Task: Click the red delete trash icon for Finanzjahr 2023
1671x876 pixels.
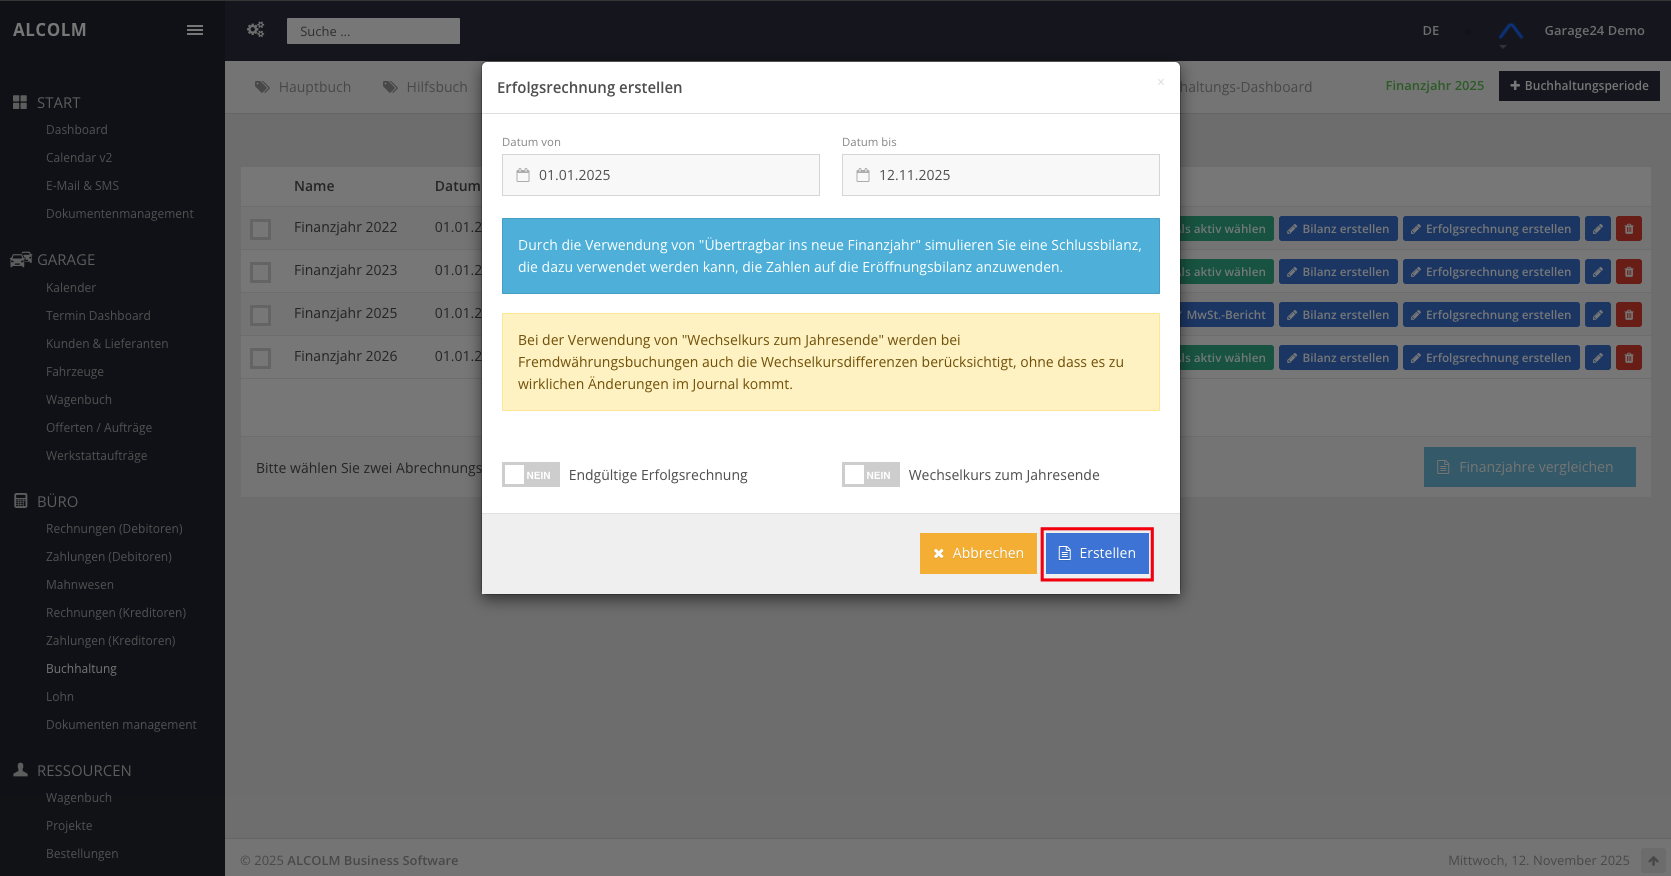Action: point(1629,272)
